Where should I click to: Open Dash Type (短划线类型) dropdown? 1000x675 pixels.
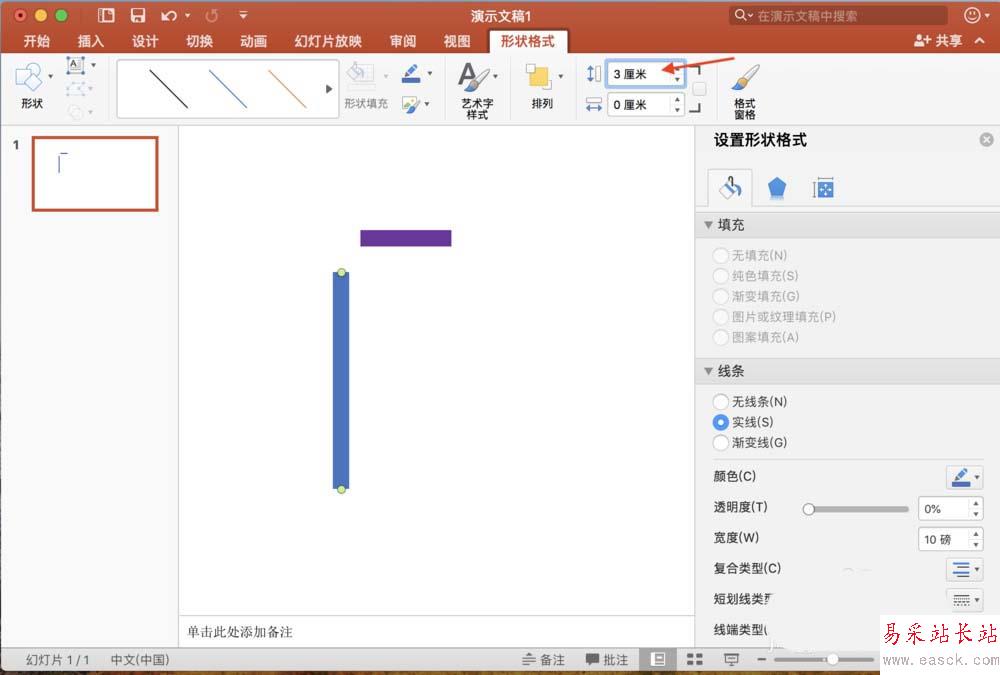(964, 600)
